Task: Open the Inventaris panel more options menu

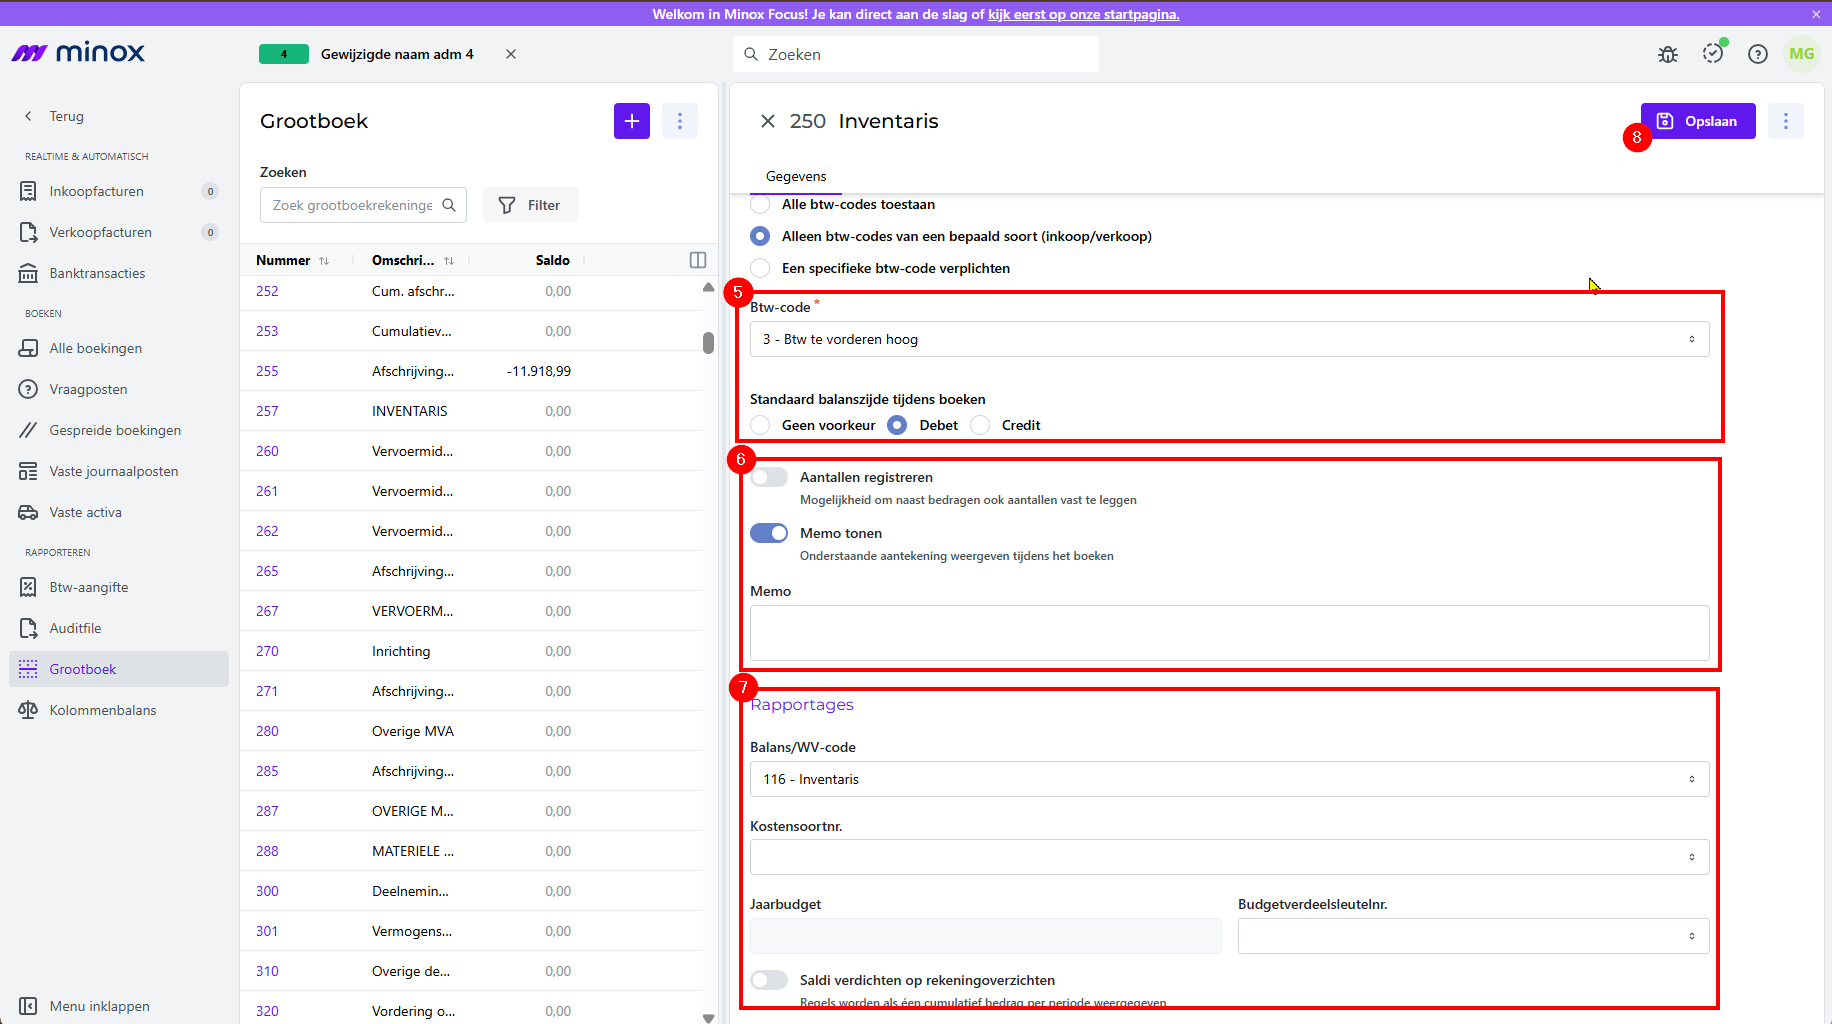Action: click(x=1786, y=121)
